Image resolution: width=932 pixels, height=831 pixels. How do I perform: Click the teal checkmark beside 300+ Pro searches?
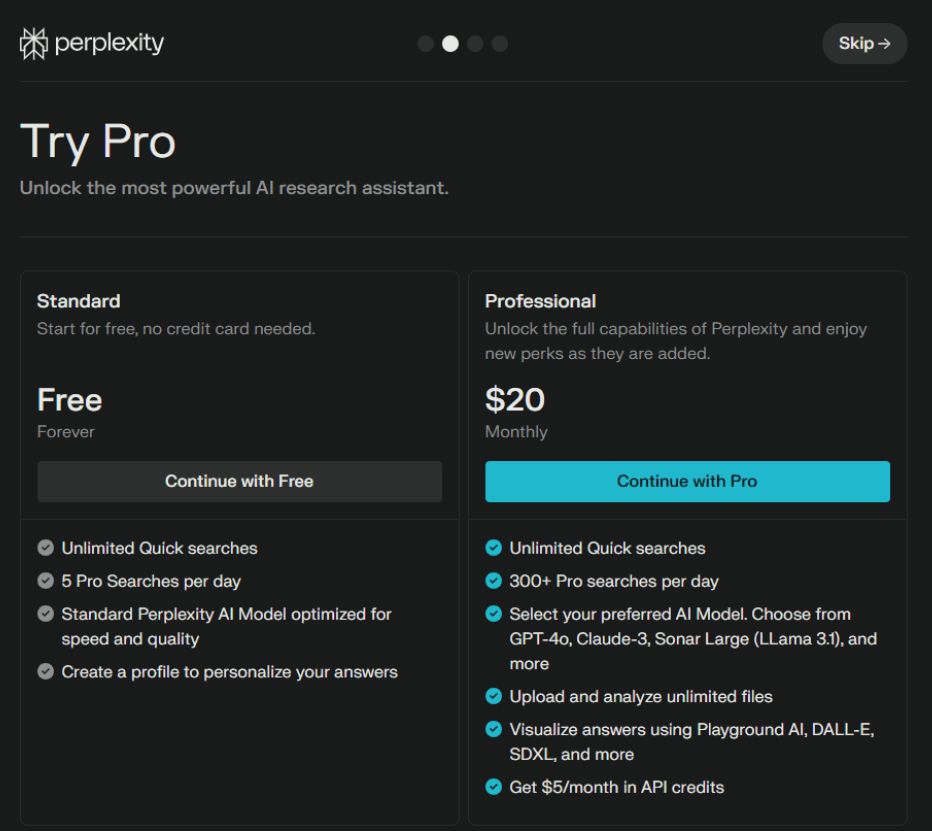493,581
